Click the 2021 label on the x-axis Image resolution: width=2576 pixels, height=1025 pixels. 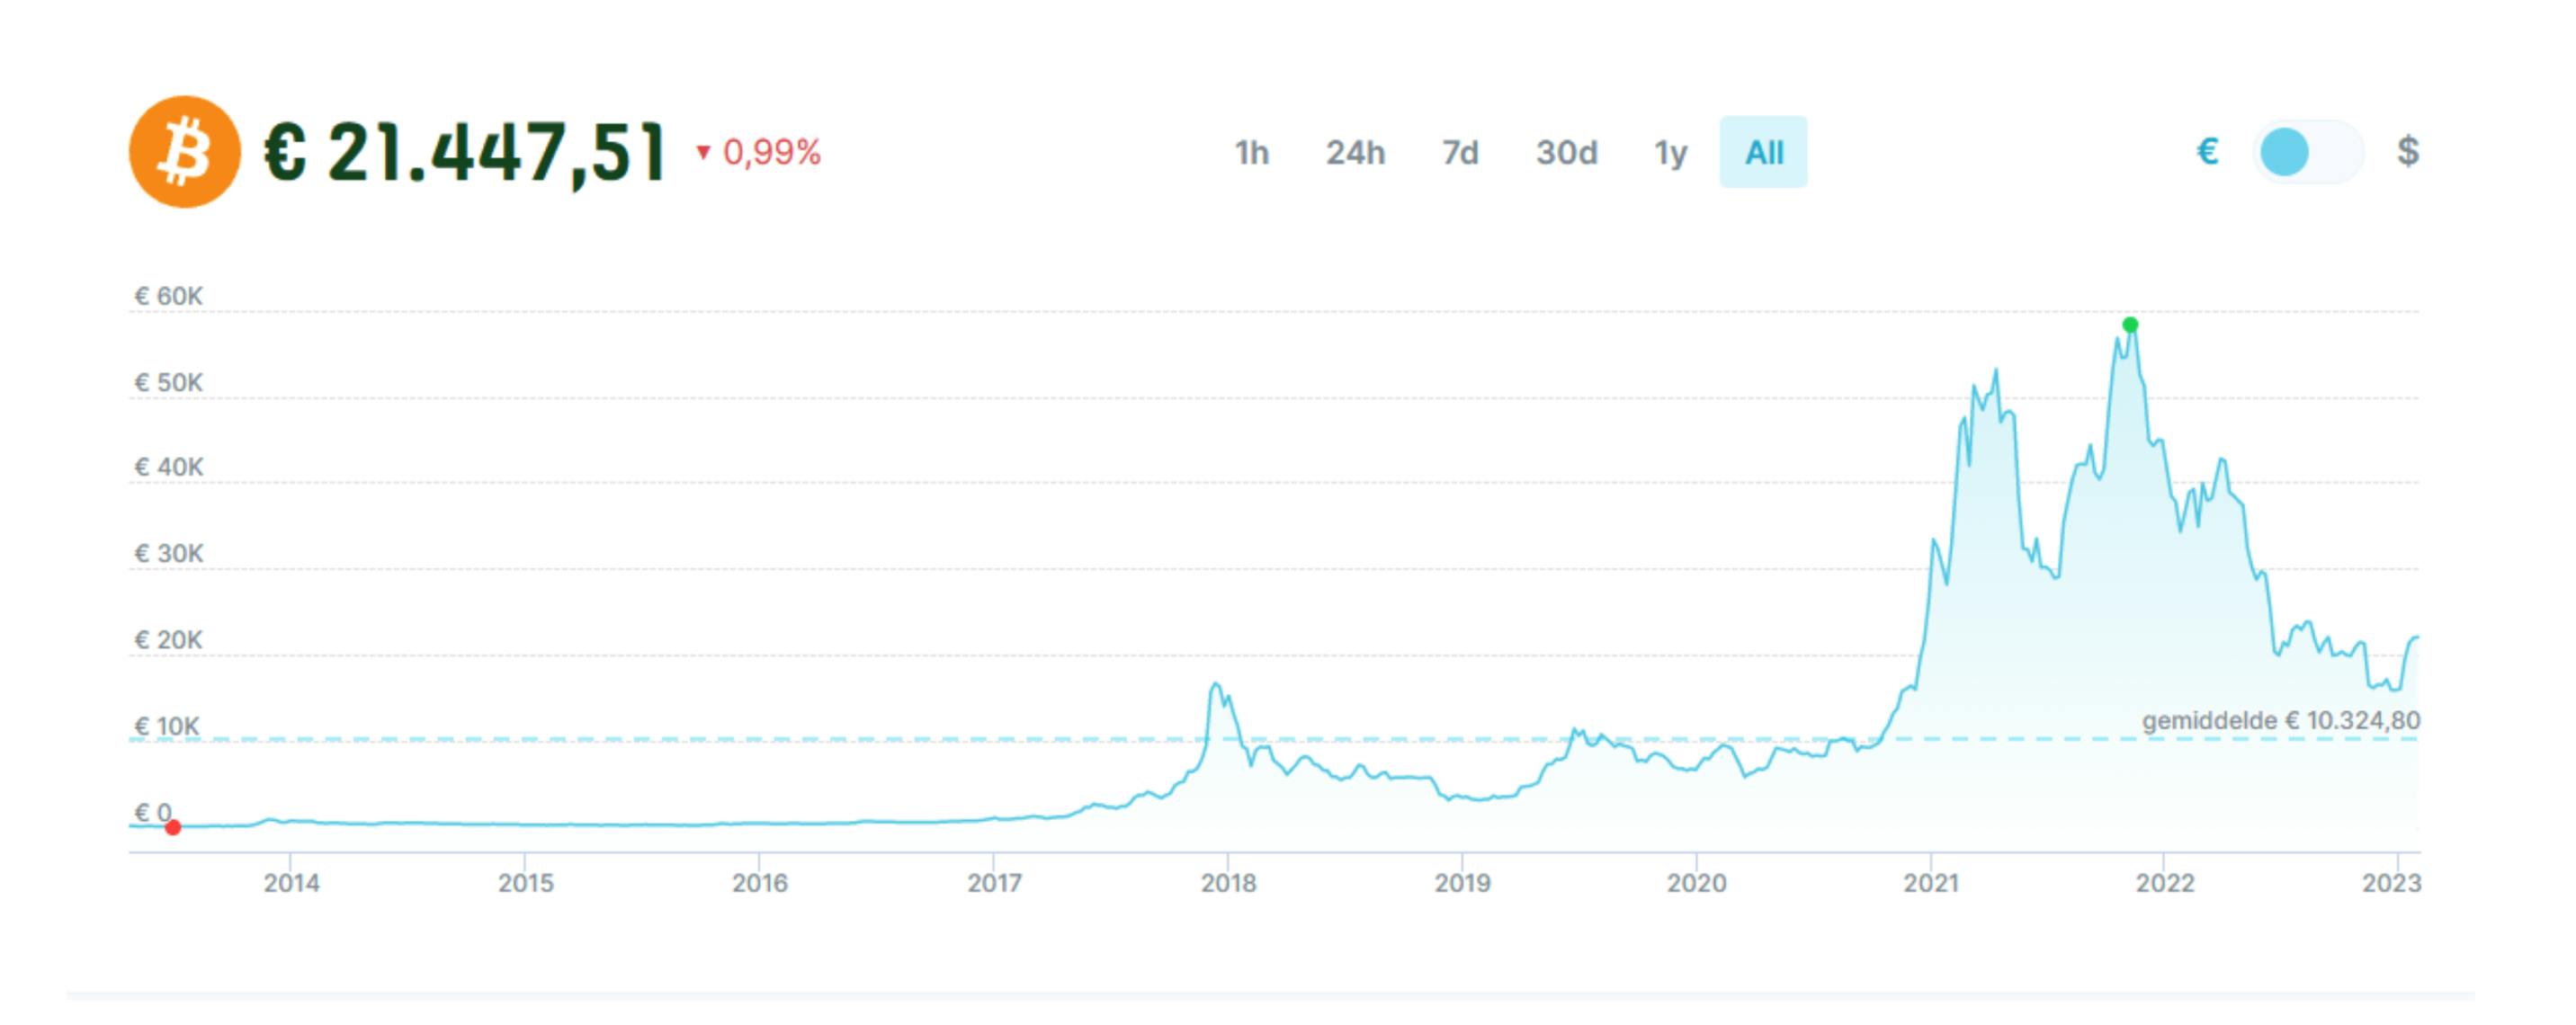click(1931, 883)
